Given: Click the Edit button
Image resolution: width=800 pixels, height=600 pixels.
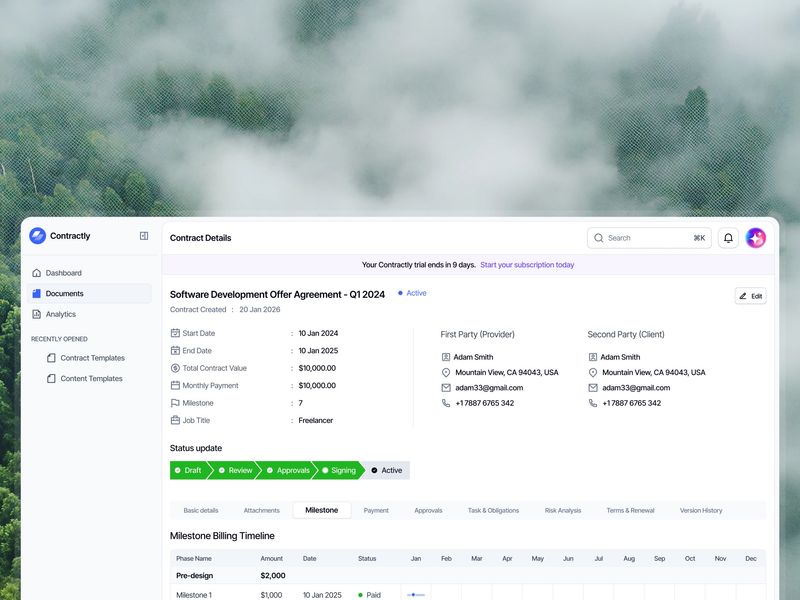Looking at the screenshot, I should click(x=751, y=296).
